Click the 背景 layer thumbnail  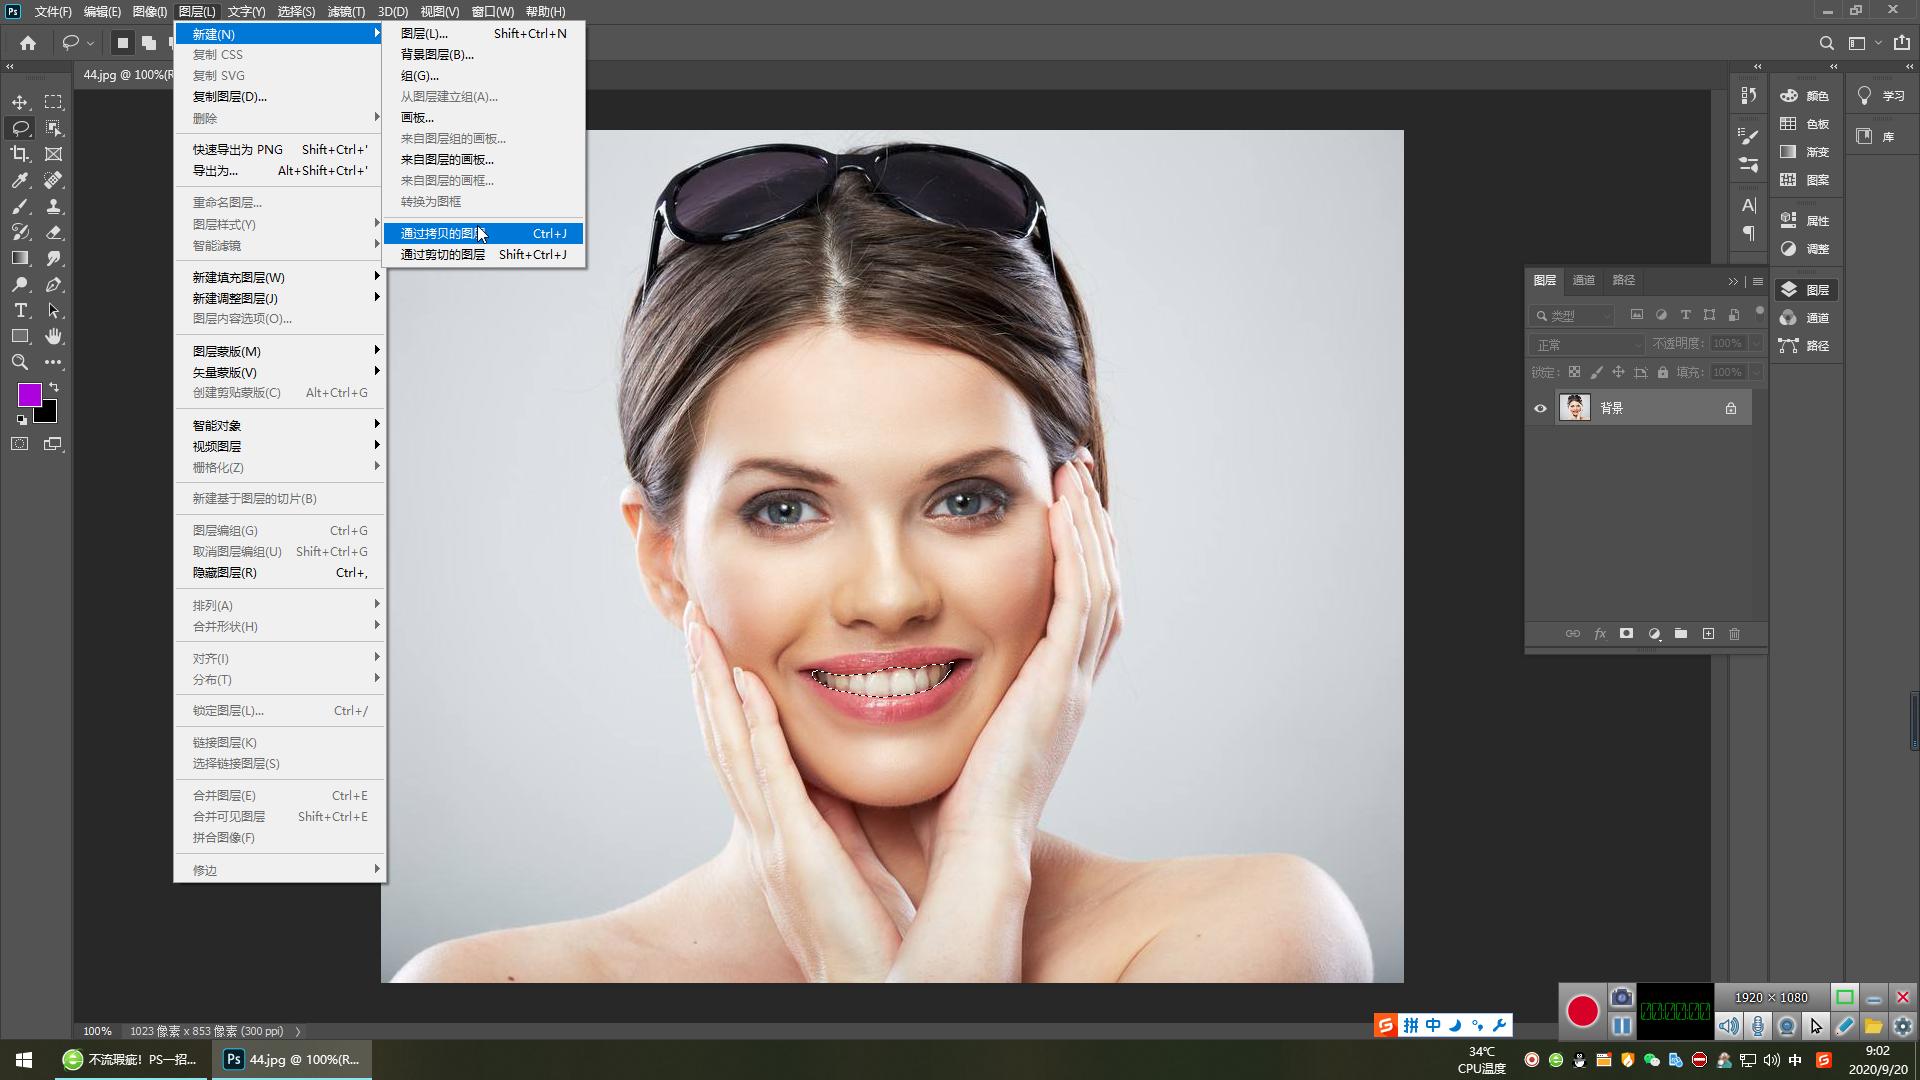1575,408
